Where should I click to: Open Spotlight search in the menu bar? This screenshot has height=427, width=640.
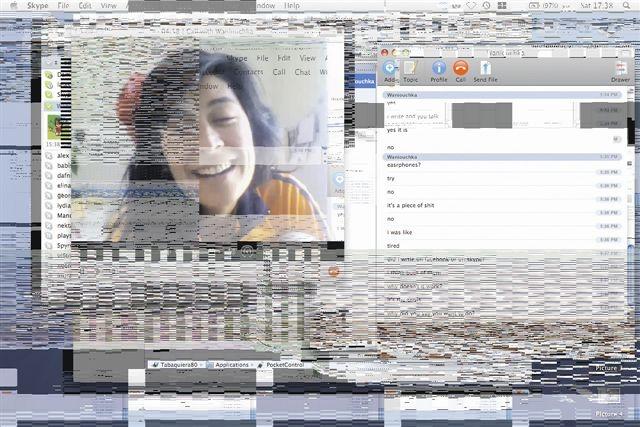point(627,5)
